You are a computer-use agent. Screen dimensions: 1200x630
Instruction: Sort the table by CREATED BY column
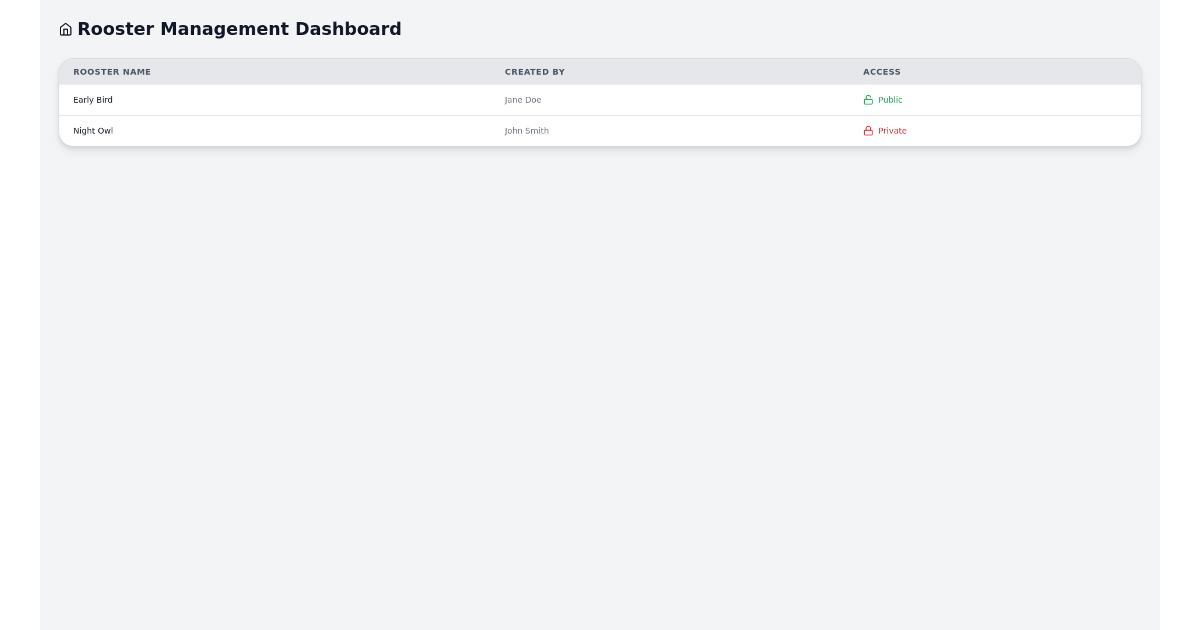pyautogui.click(x=534, y=71)
